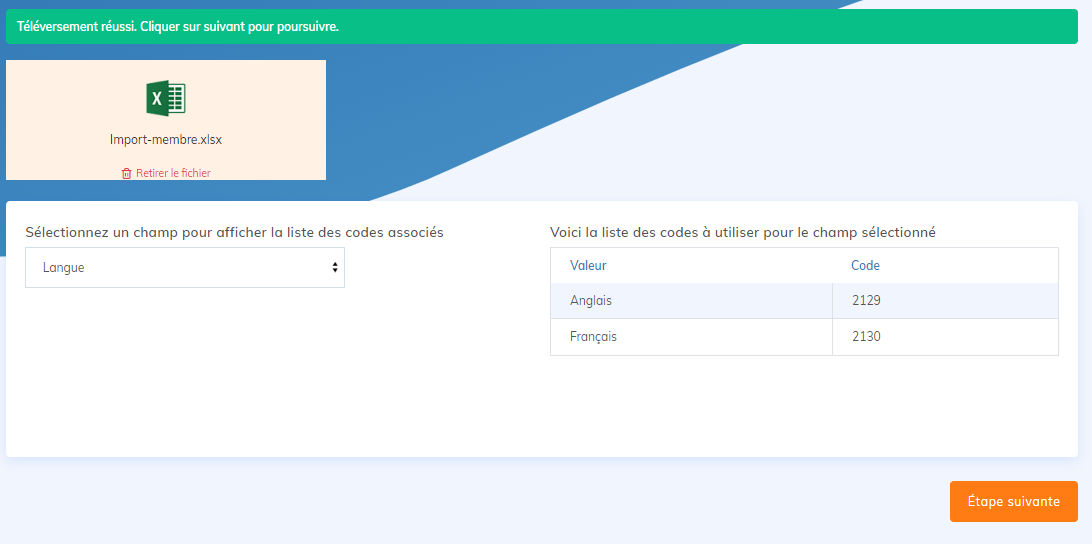1092x544 pixels.
Task: Click the red trash bin icon
Action: click(126, 173)
